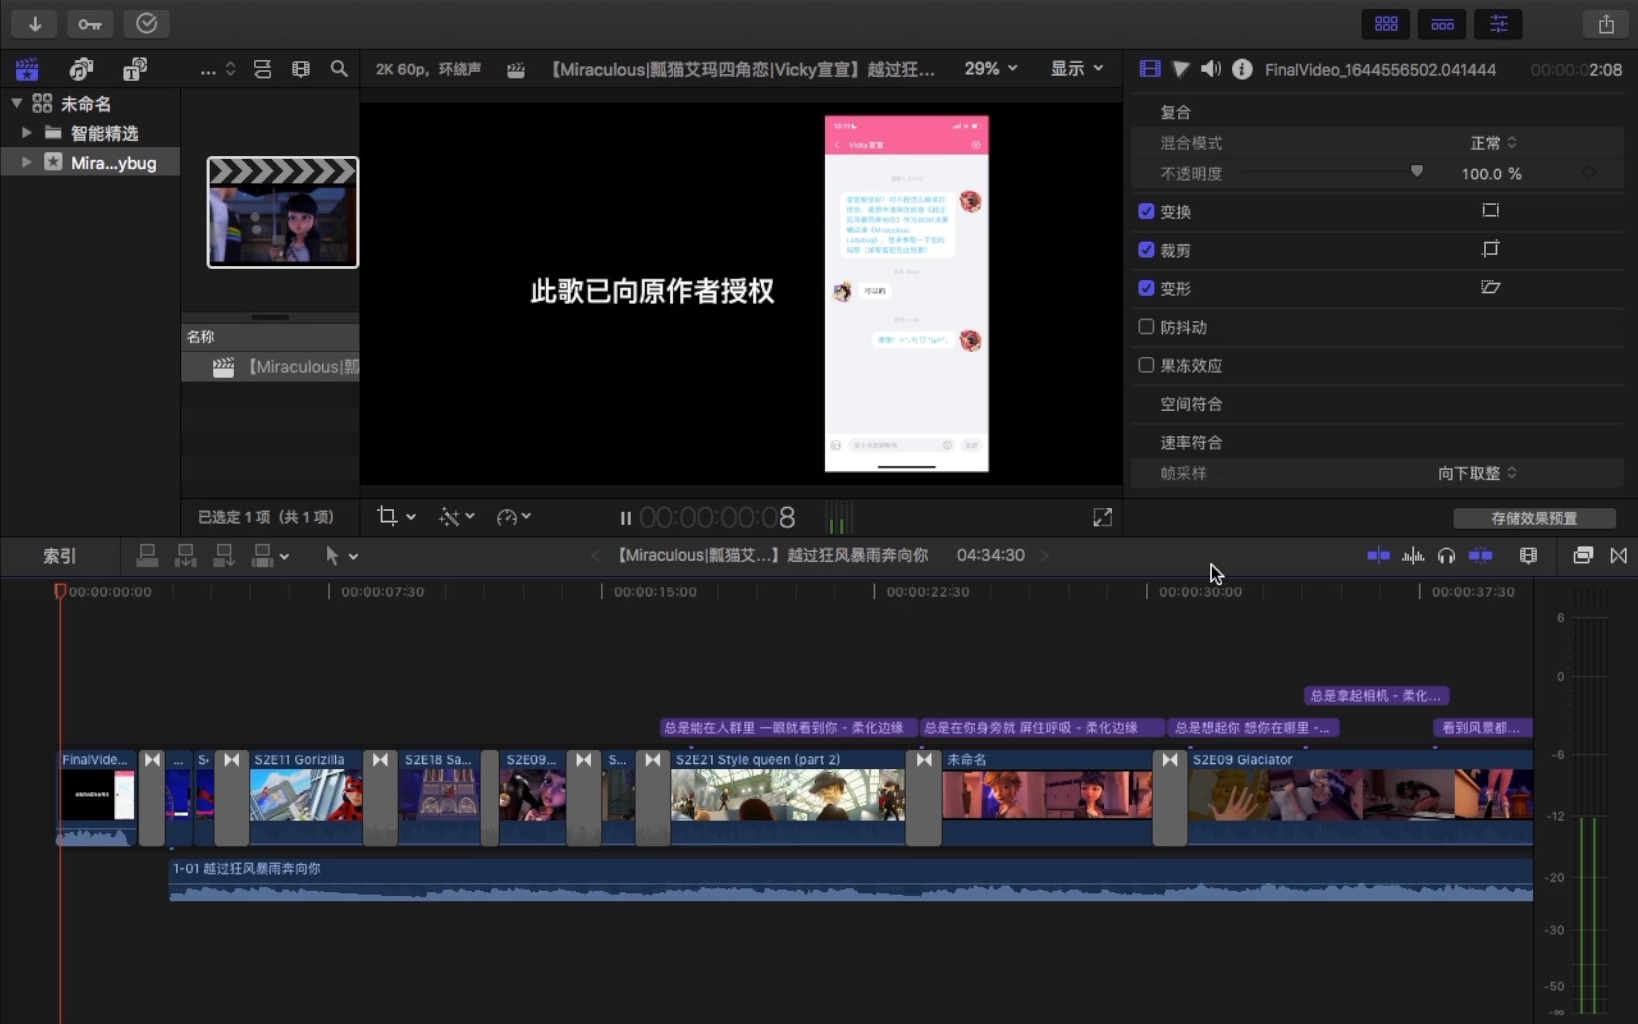Open the enhancement magic wand dropdown

coord(457,516)
